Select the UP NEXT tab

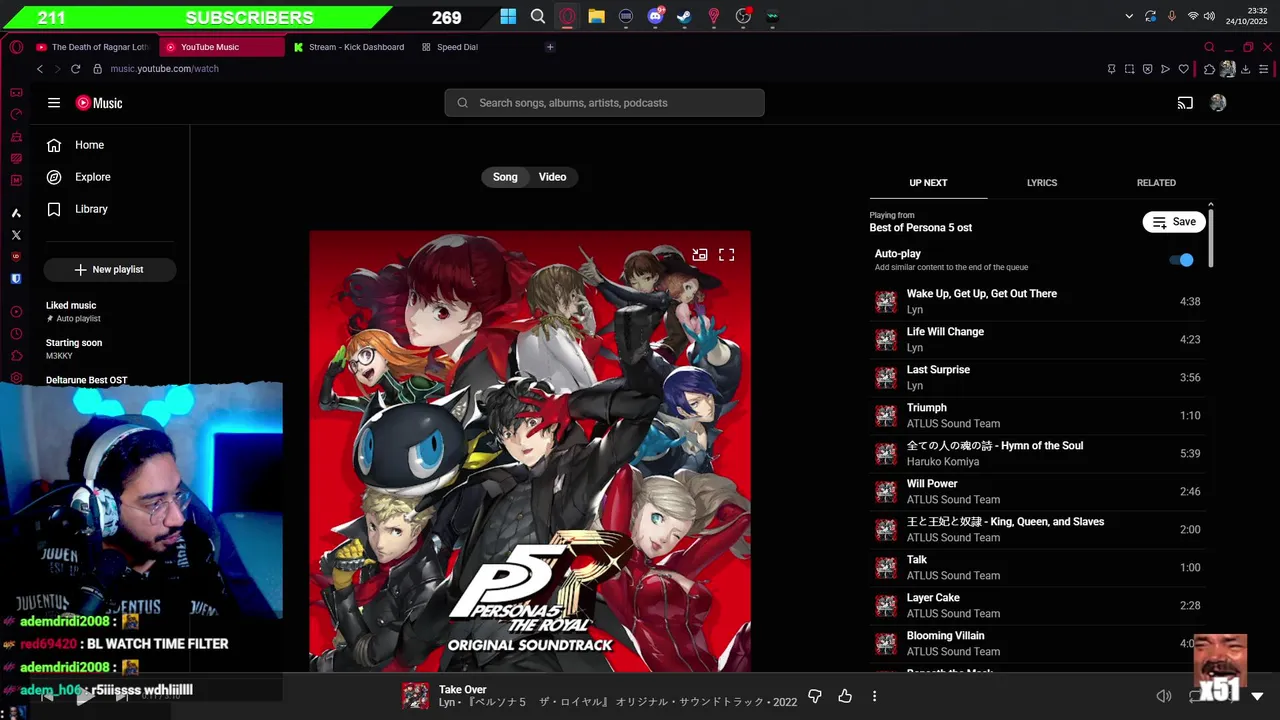click(928, 183)
